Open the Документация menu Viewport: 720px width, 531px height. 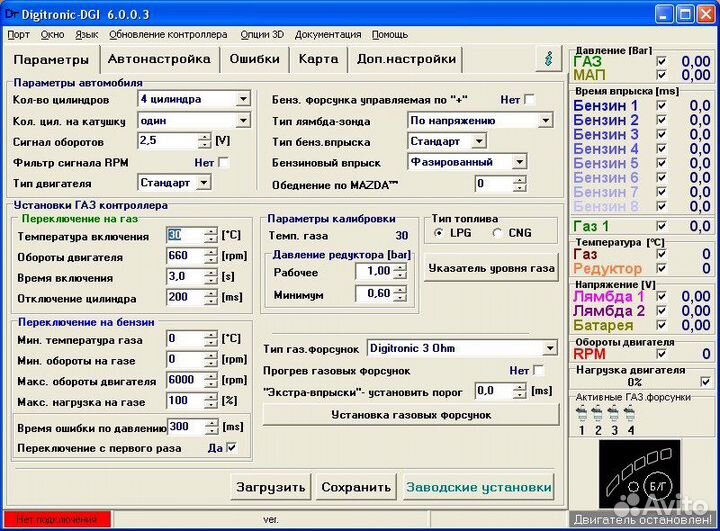tap(328, 34)
